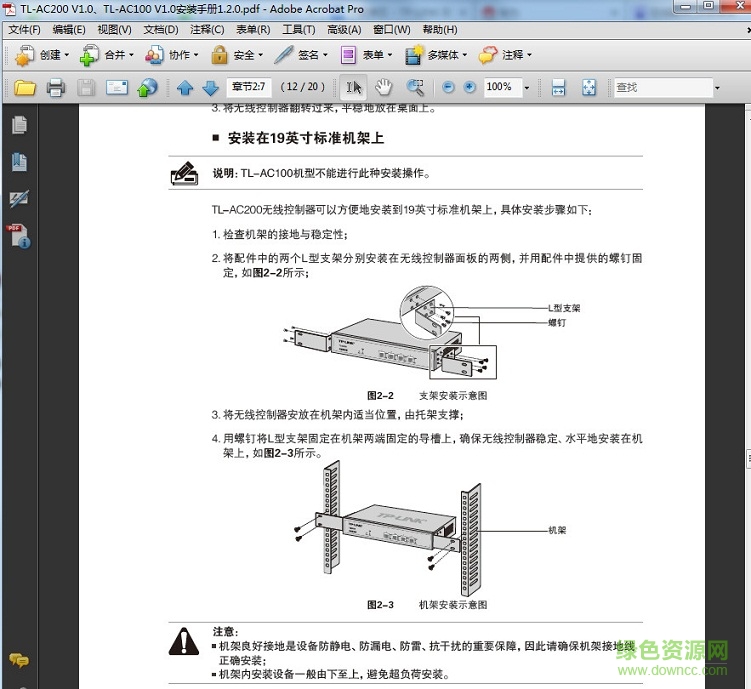Open the 编辑(E) menu
The image size is (751, 689).
click(69, 30)
